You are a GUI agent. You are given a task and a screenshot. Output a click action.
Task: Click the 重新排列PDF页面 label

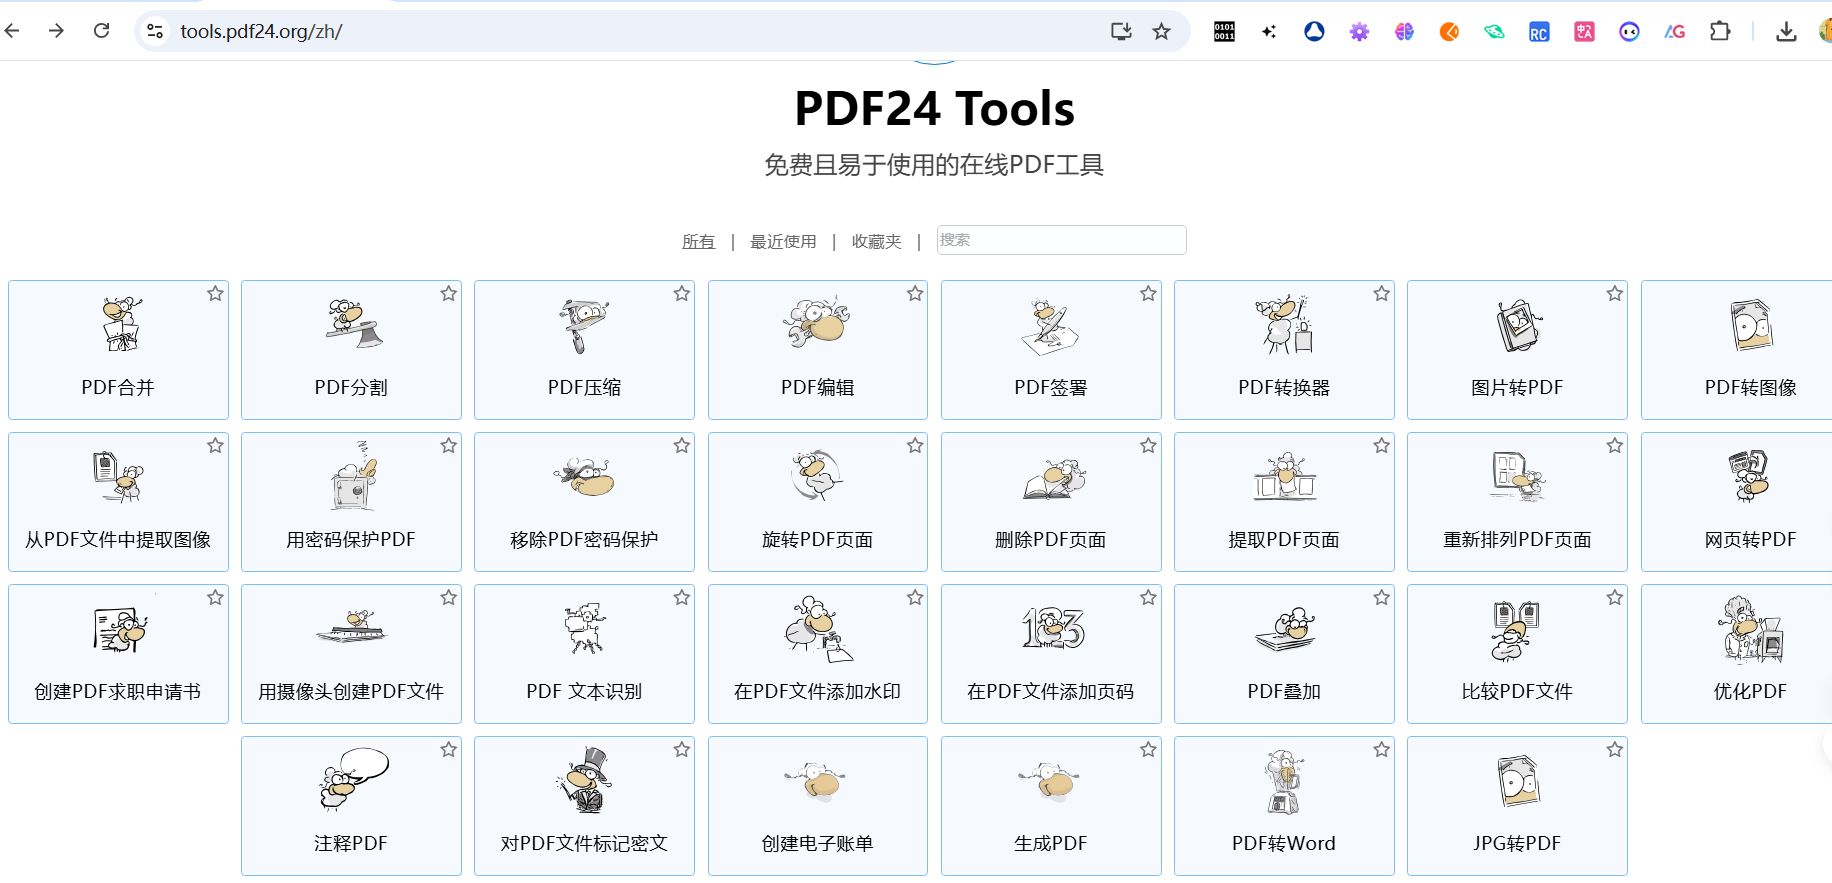[1517, 540]
